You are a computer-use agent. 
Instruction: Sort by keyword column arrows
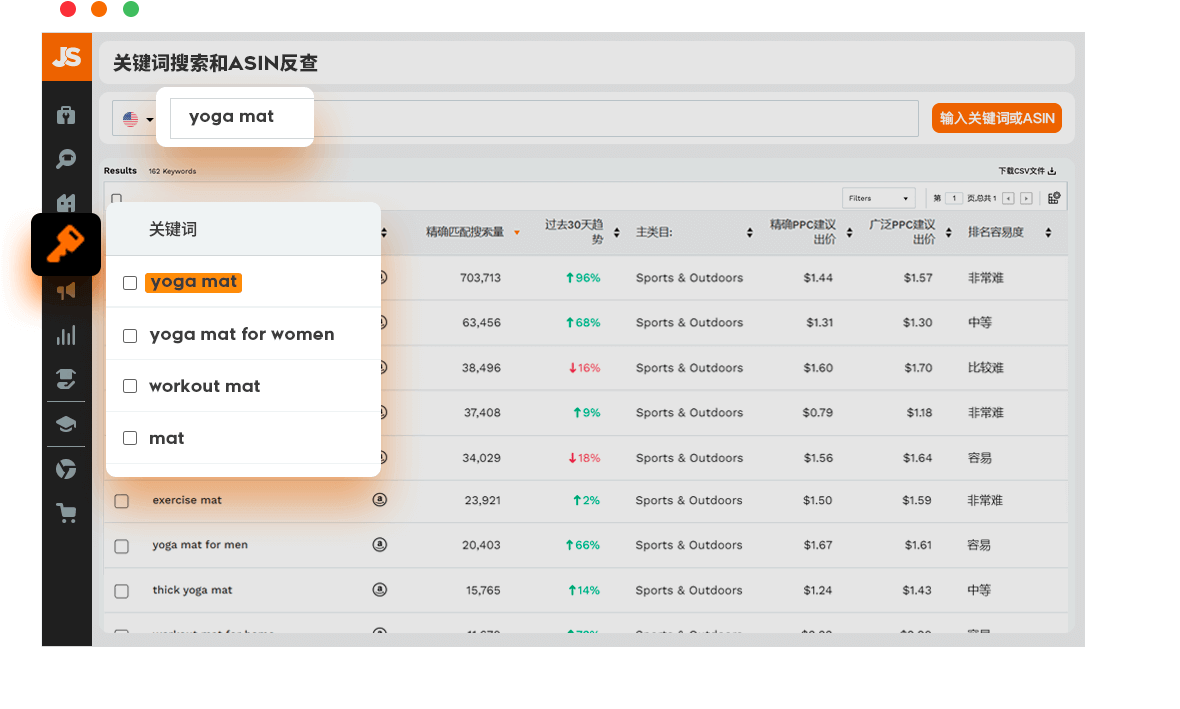(x=384, y=233)
